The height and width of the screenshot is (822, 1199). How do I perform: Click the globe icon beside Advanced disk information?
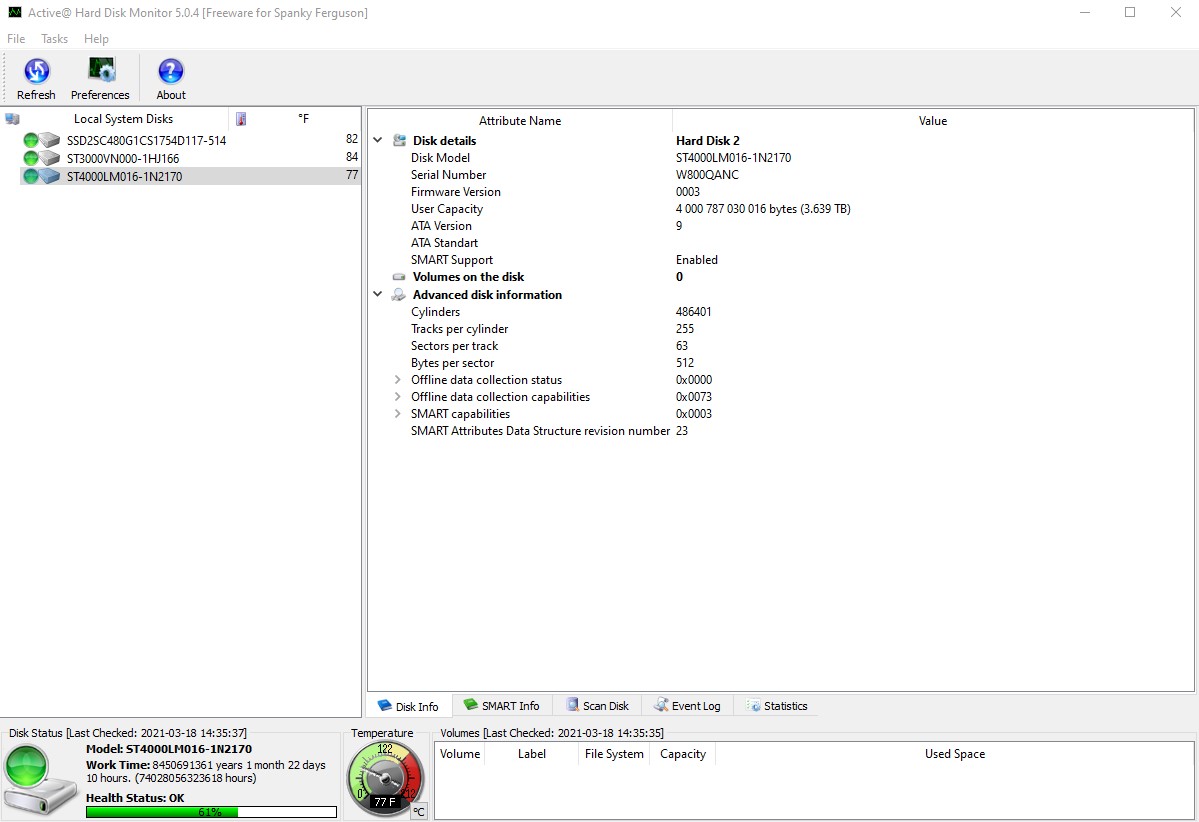pos(397,294)
